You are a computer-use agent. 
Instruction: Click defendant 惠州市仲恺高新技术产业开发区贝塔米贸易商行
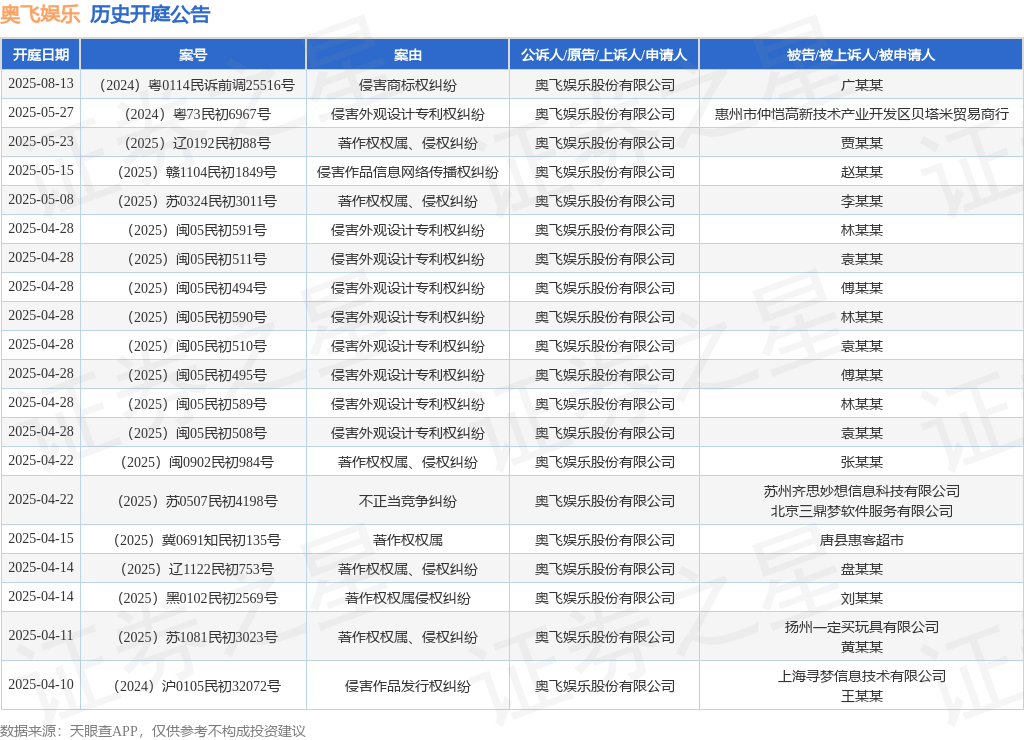click(861, 114)
